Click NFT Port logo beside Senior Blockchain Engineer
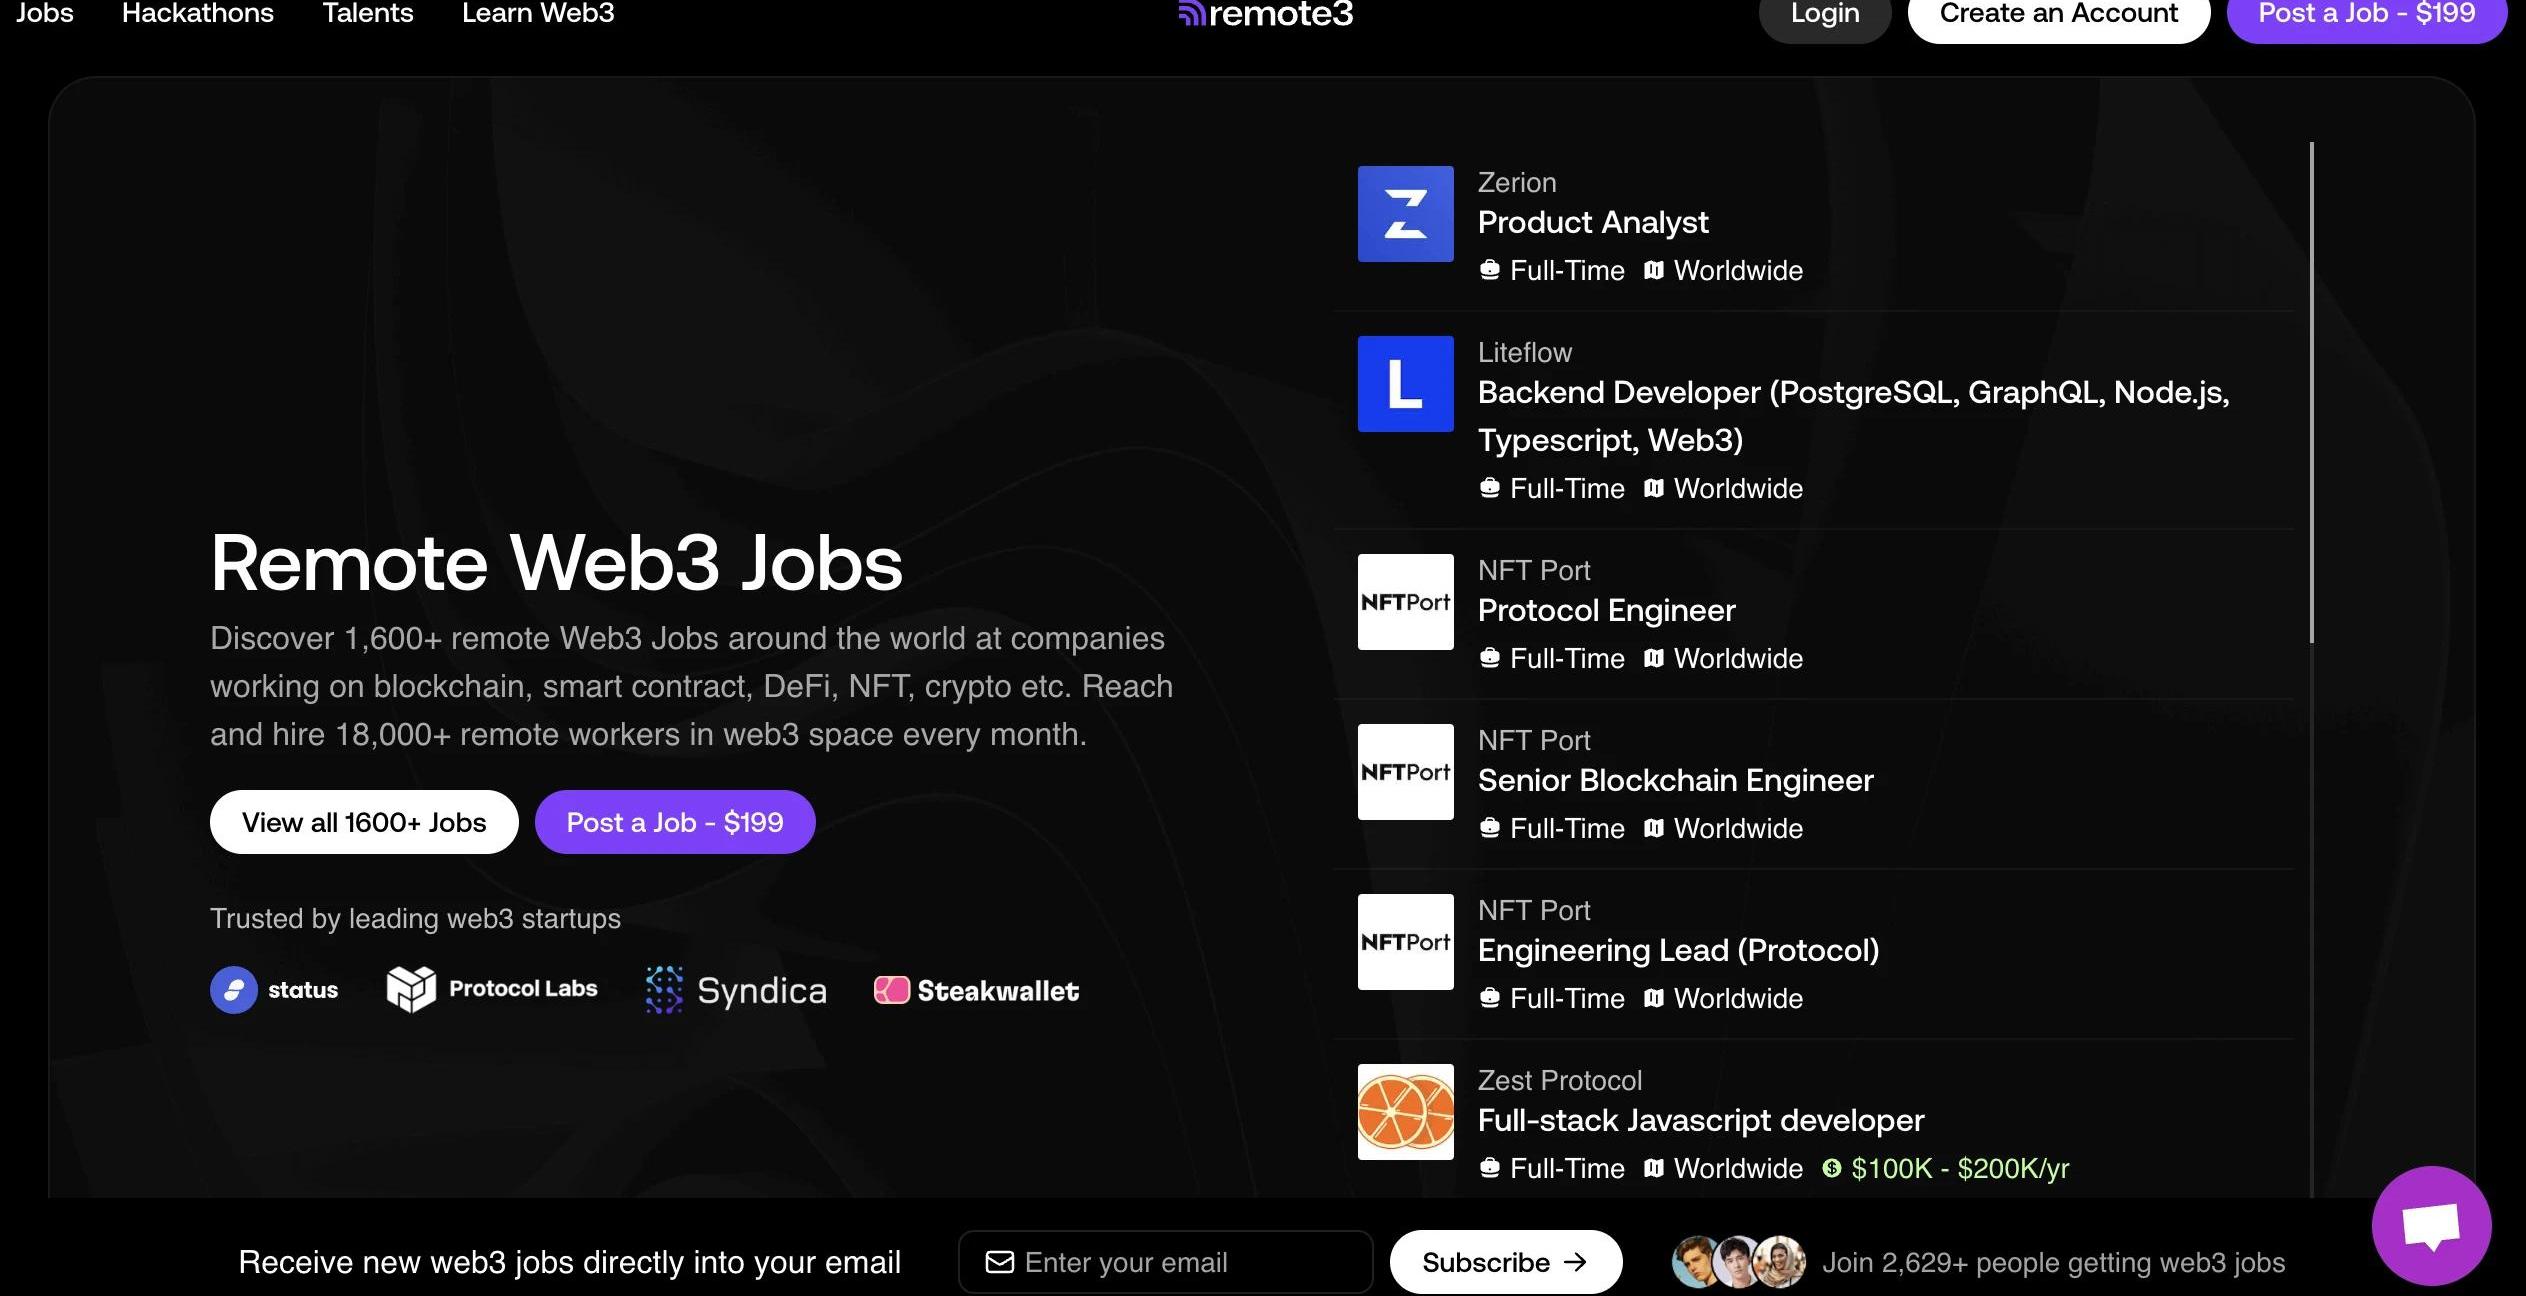Viewport: 2526px width, 1296px height. tap(1405, 772)
